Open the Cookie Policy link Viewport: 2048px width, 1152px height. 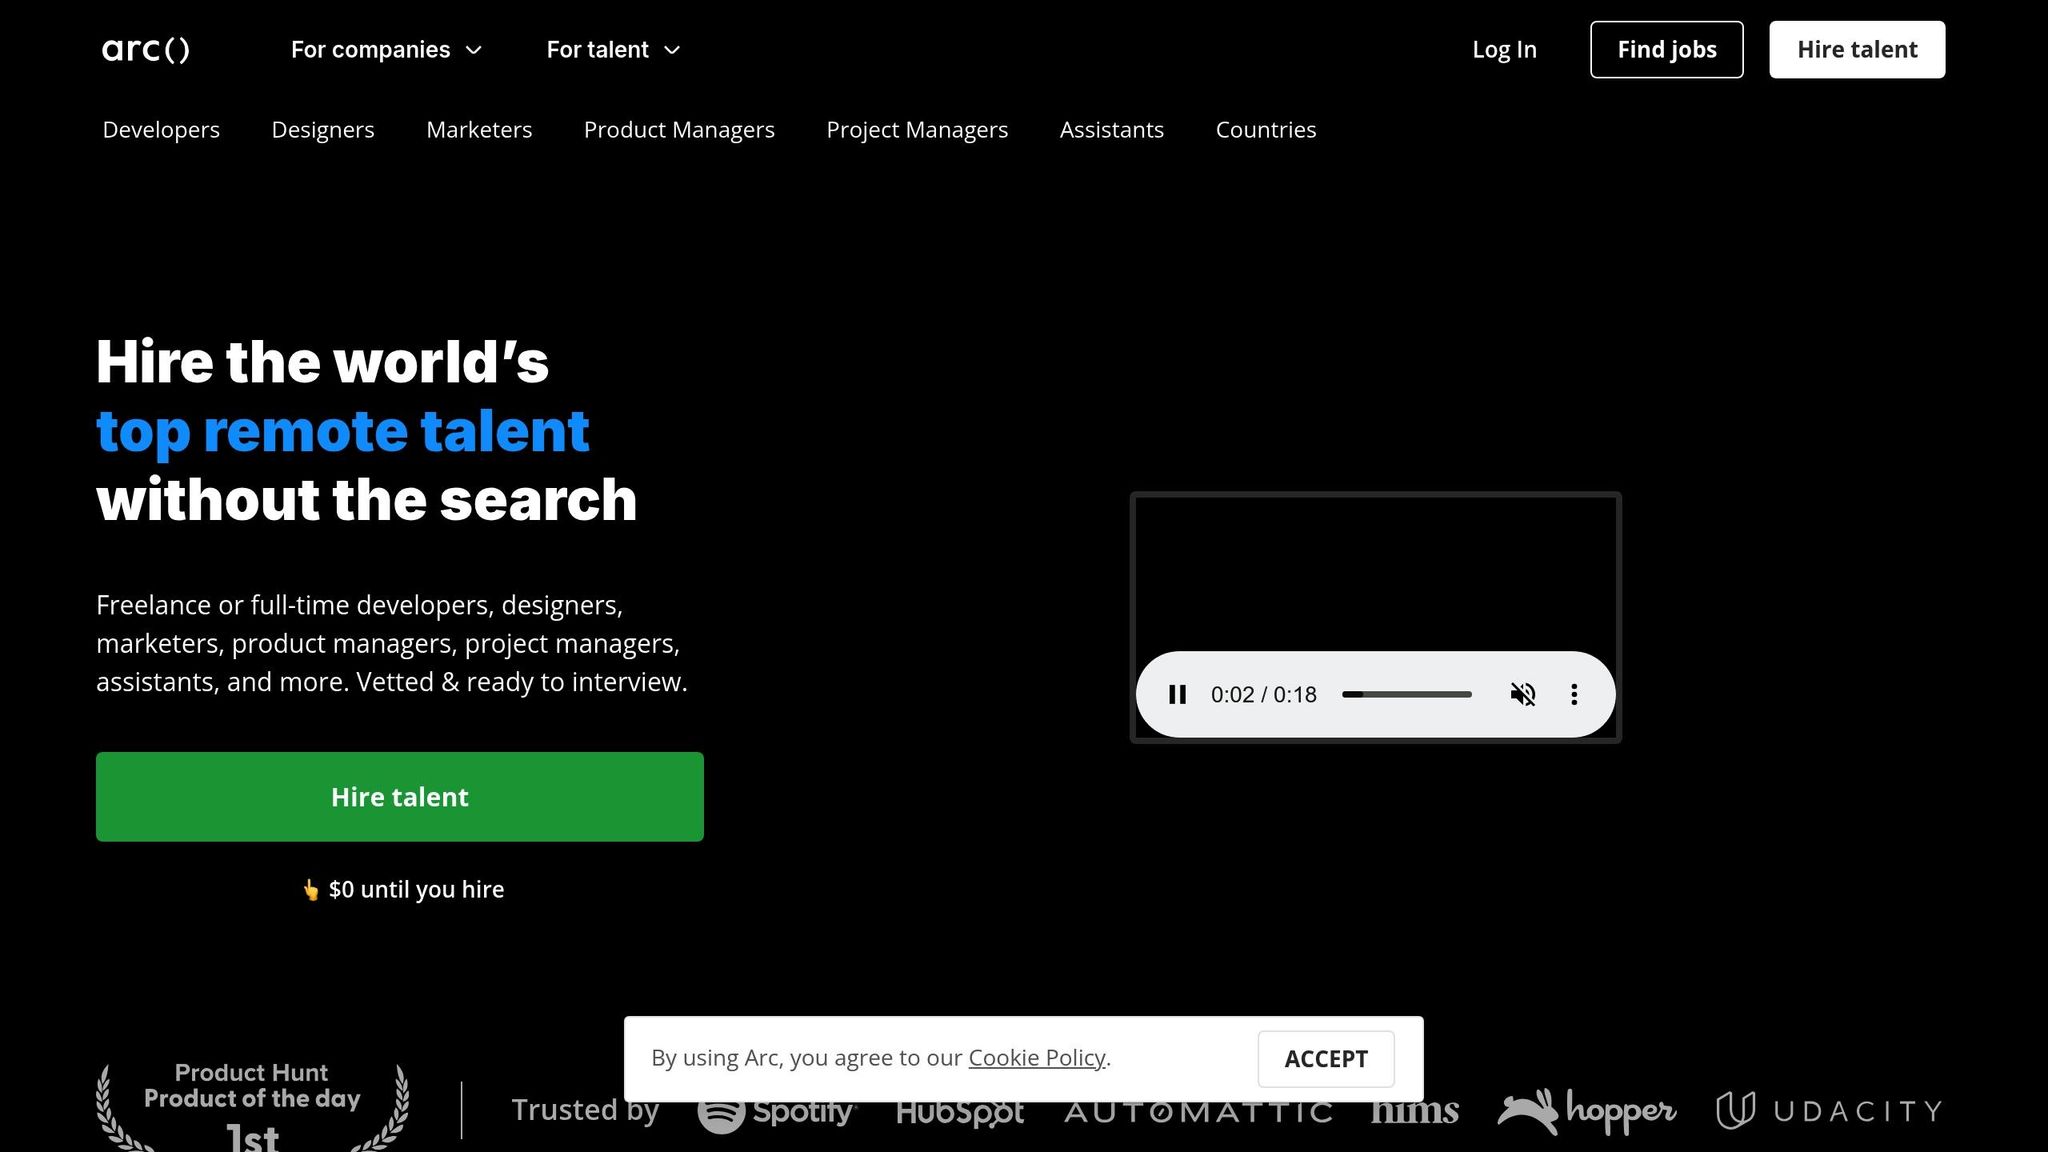(1036, 1058)
